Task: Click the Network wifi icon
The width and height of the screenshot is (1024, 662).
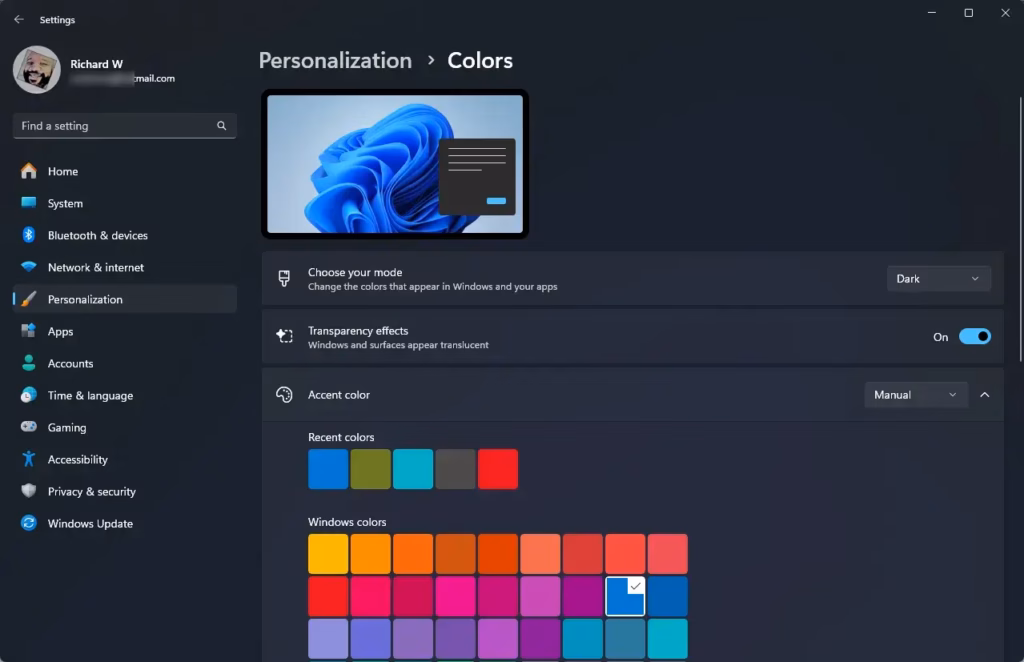Action: pos(29,267)
